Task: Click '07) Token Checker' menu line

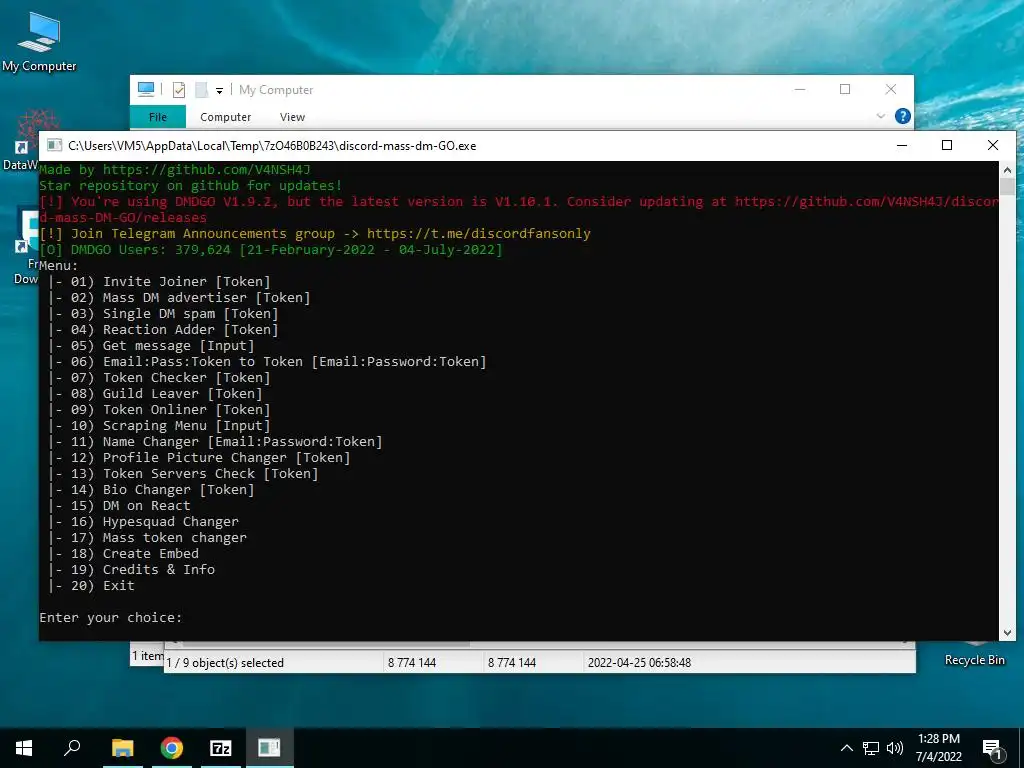Action: 170,377
